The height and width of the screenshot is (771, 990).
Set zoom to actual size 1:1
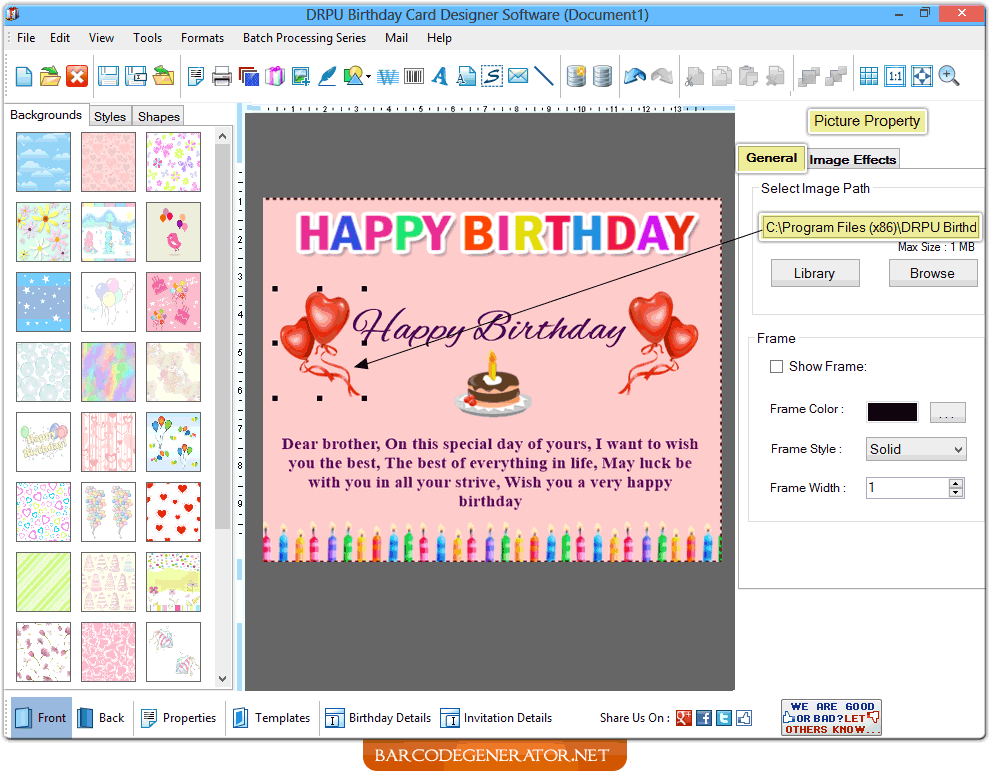[895, 76]
